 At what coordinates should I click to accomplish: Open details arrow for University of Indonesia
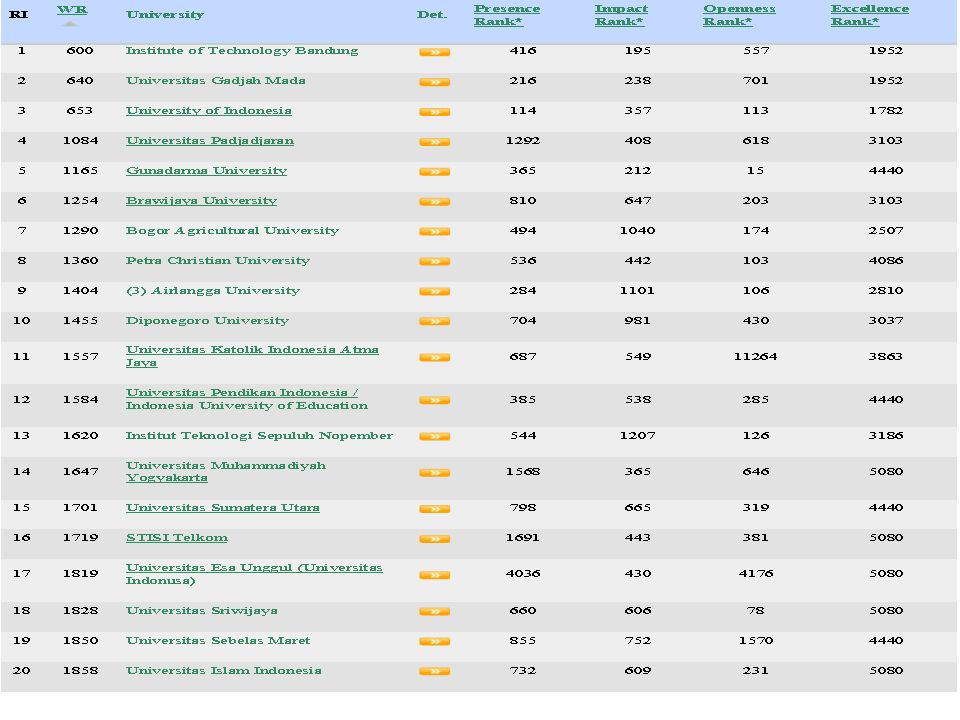(x=434, y=112)
